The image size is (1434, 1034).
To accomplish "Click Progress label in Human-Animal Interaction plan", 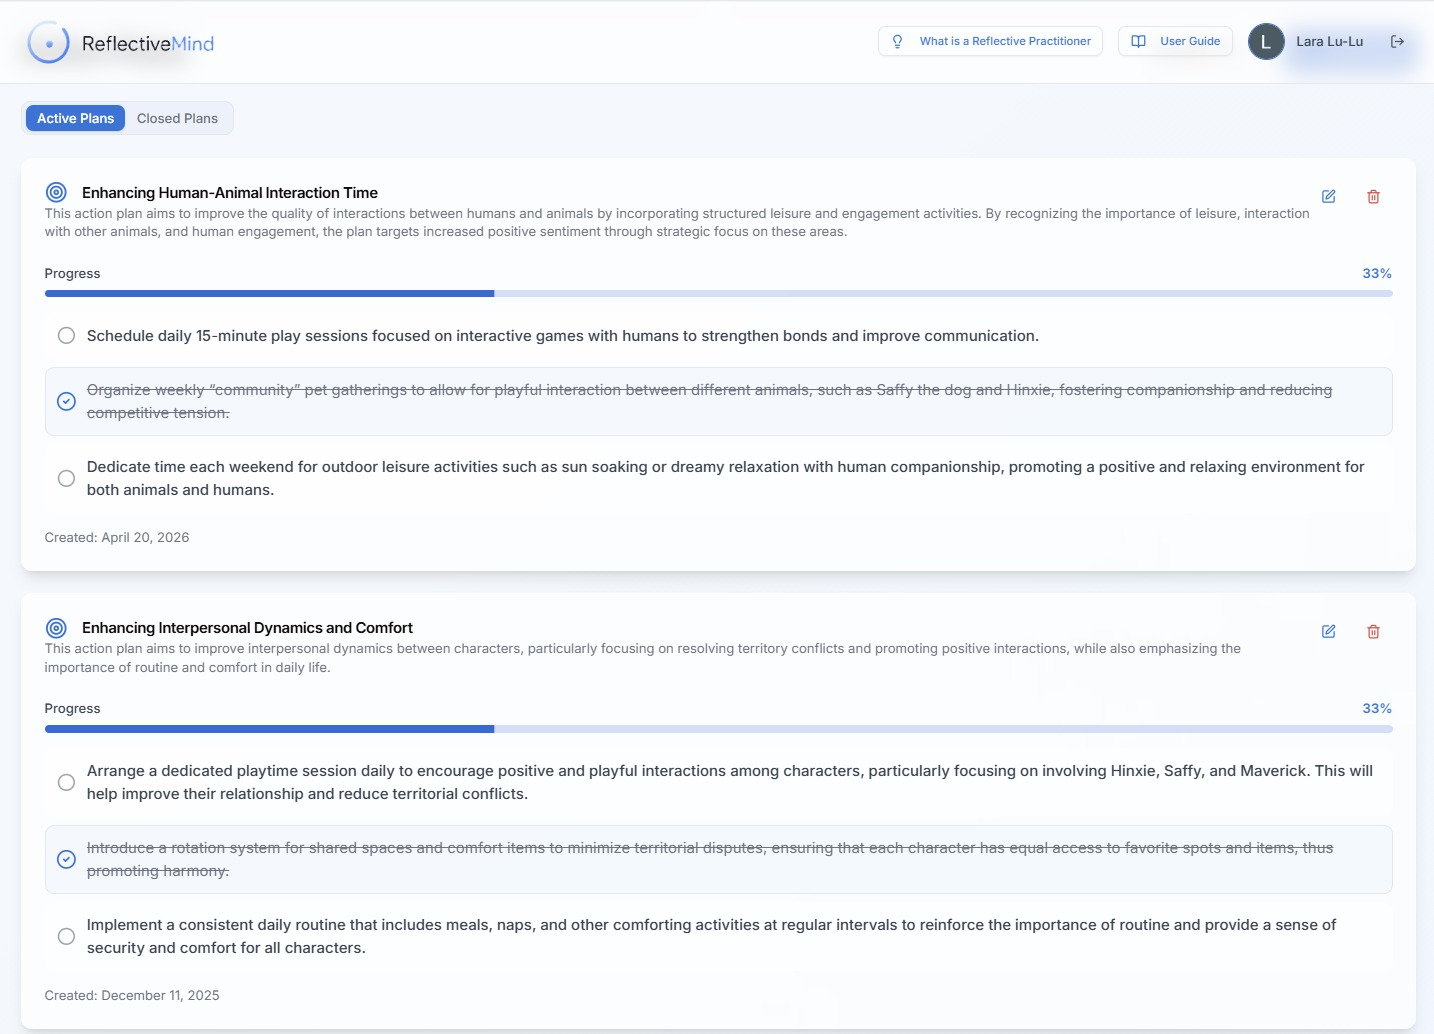I will [72, 273].
